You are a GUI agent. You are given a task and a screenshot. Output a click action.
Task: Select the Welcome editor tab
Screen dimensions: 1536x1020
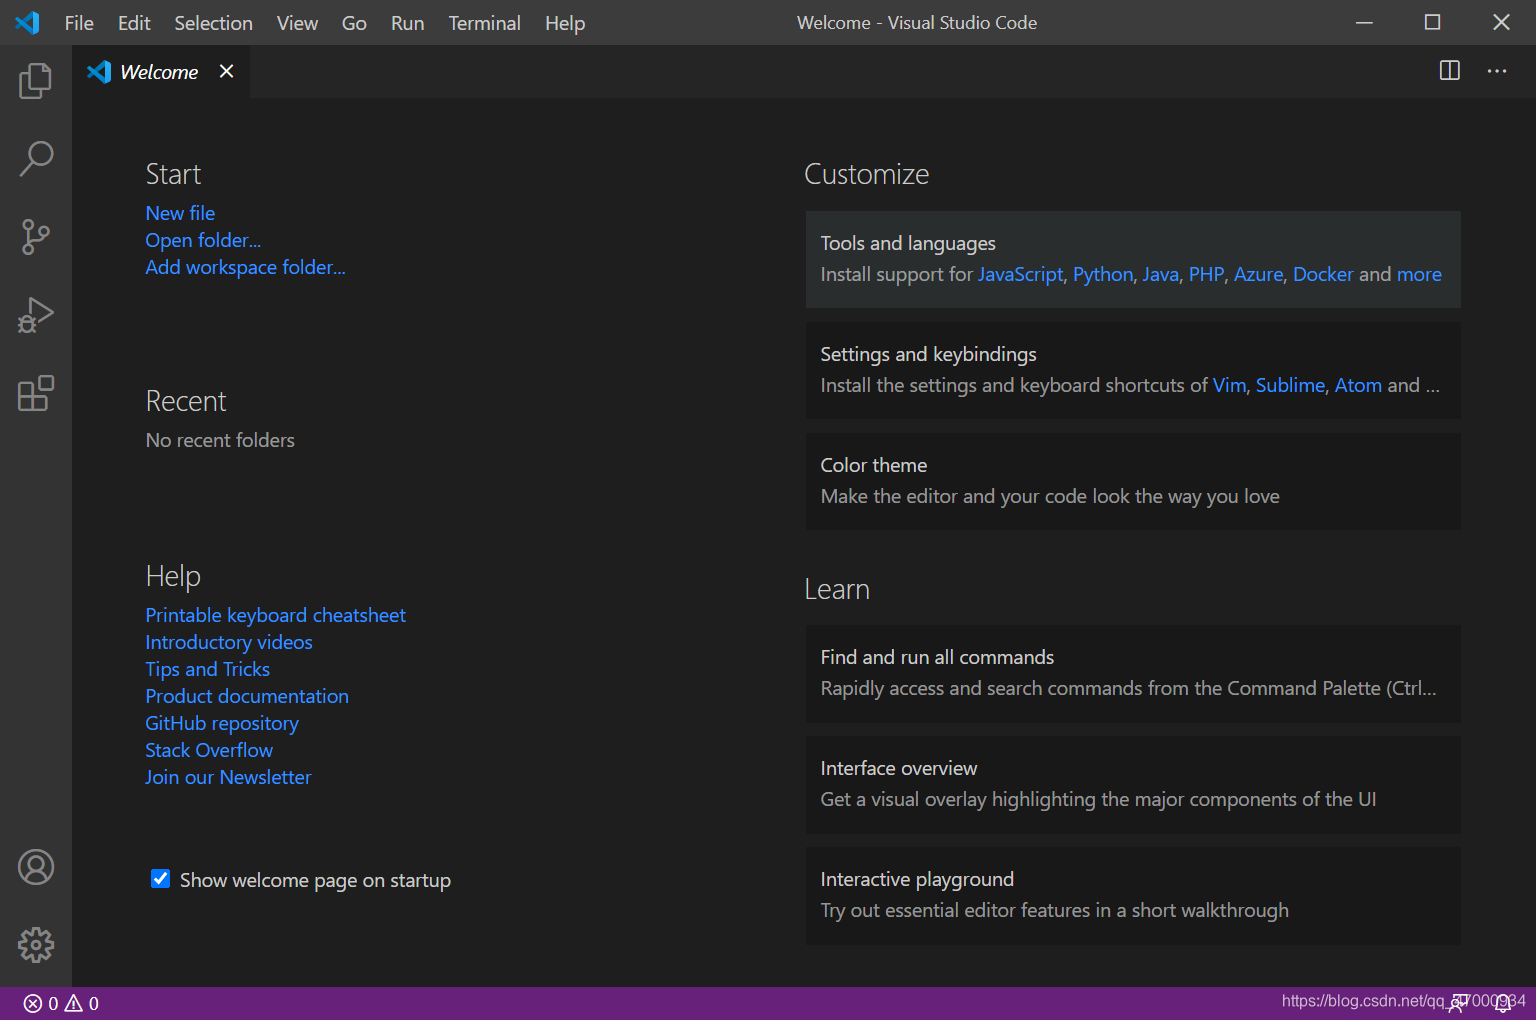point(161,71)
